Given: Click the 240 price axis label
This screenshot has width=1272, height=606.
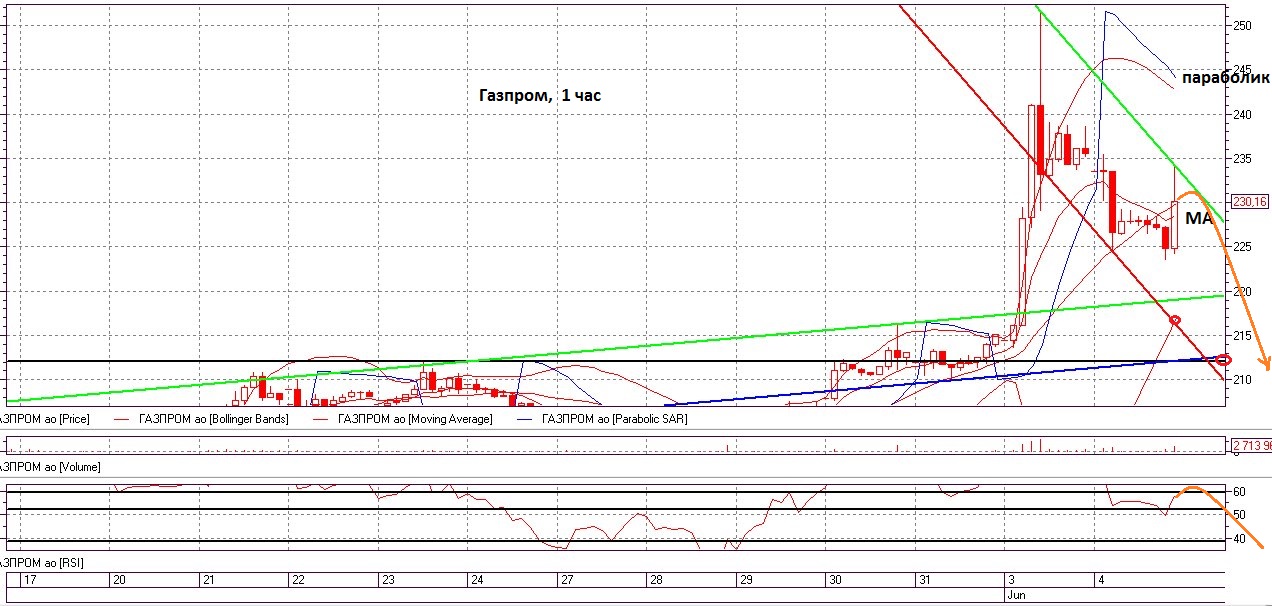Looking at the screenshot, I should tap(1242, 114).
